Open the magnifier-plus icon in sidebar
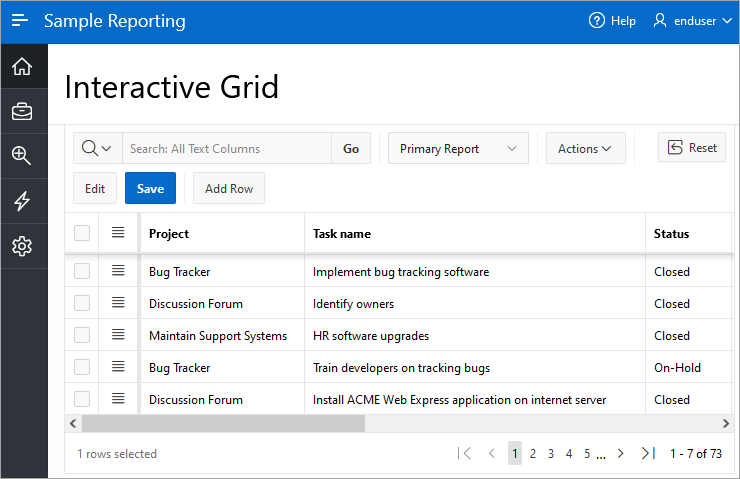The width and height of the screenshot is (740, 479). click(x=22, y=156)
